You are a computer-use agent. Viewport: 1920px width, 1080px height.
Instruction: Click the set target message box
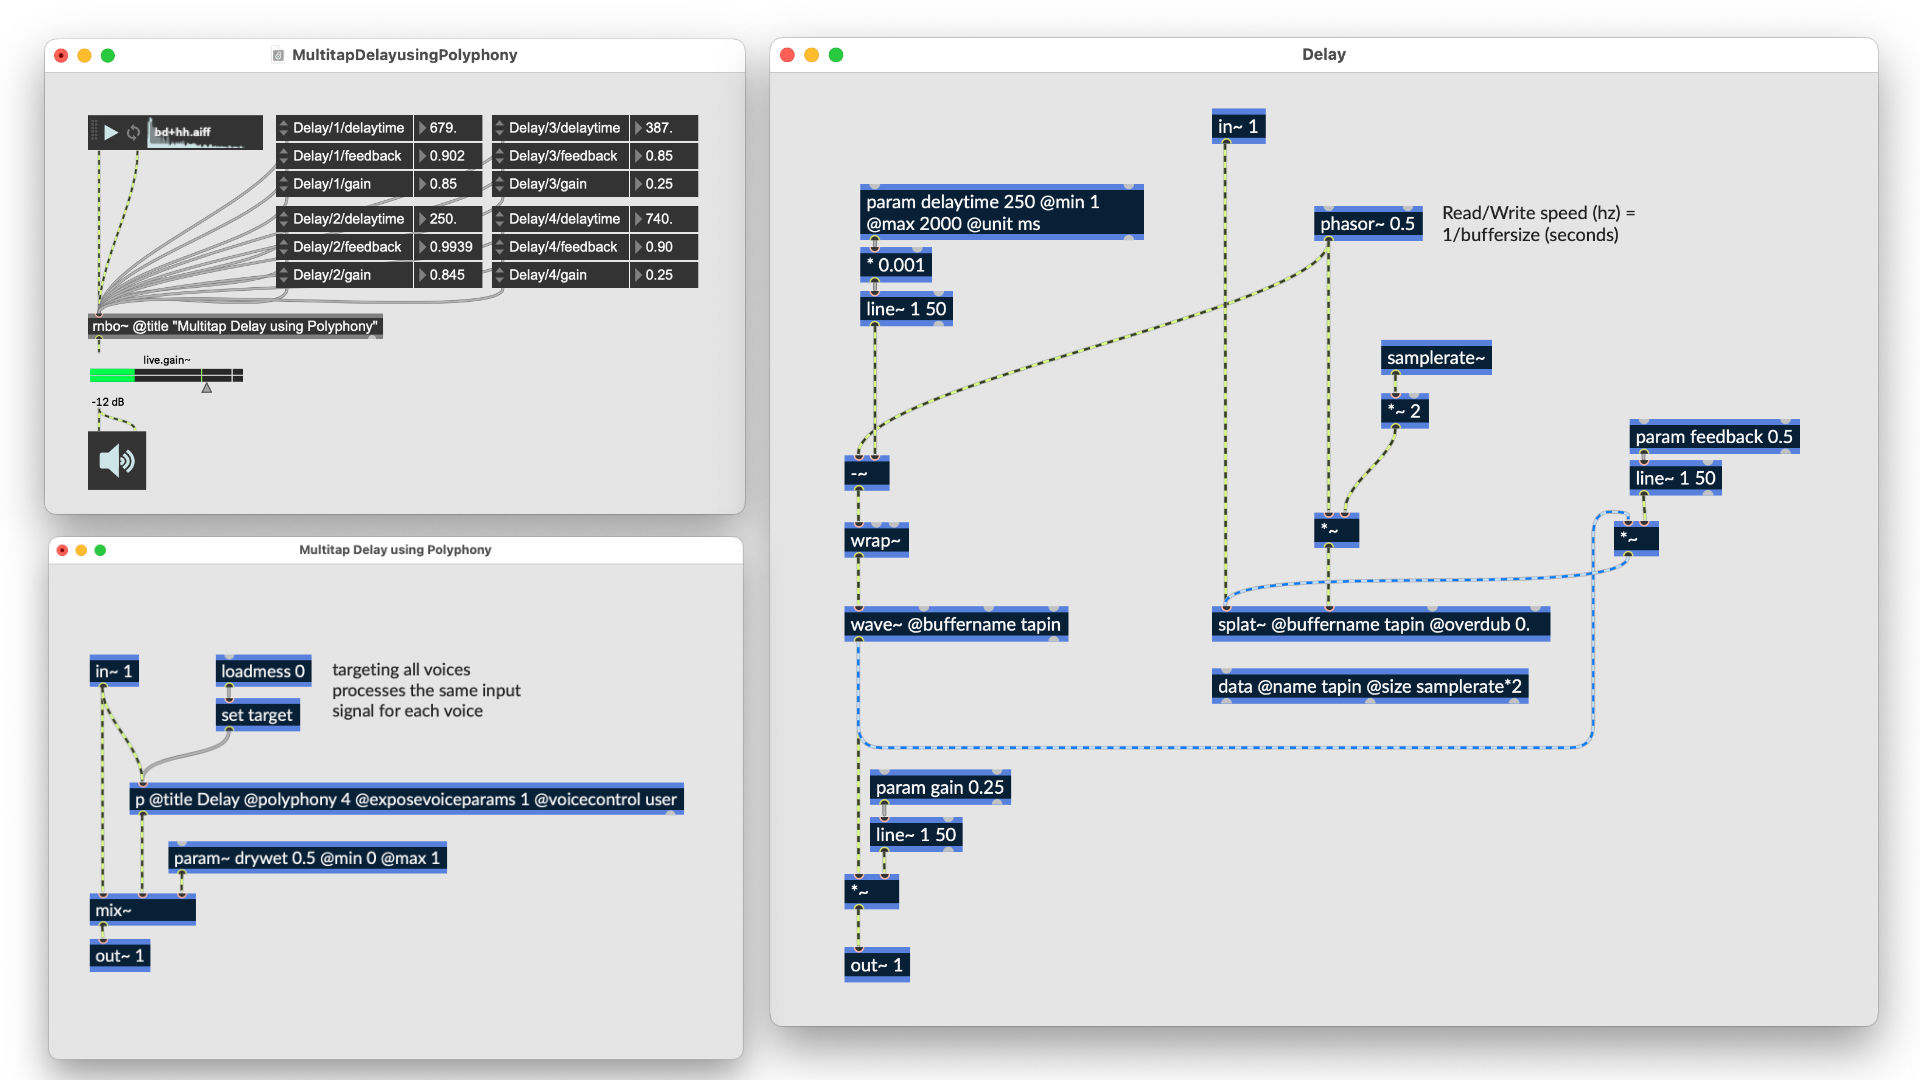pos(257,715)
